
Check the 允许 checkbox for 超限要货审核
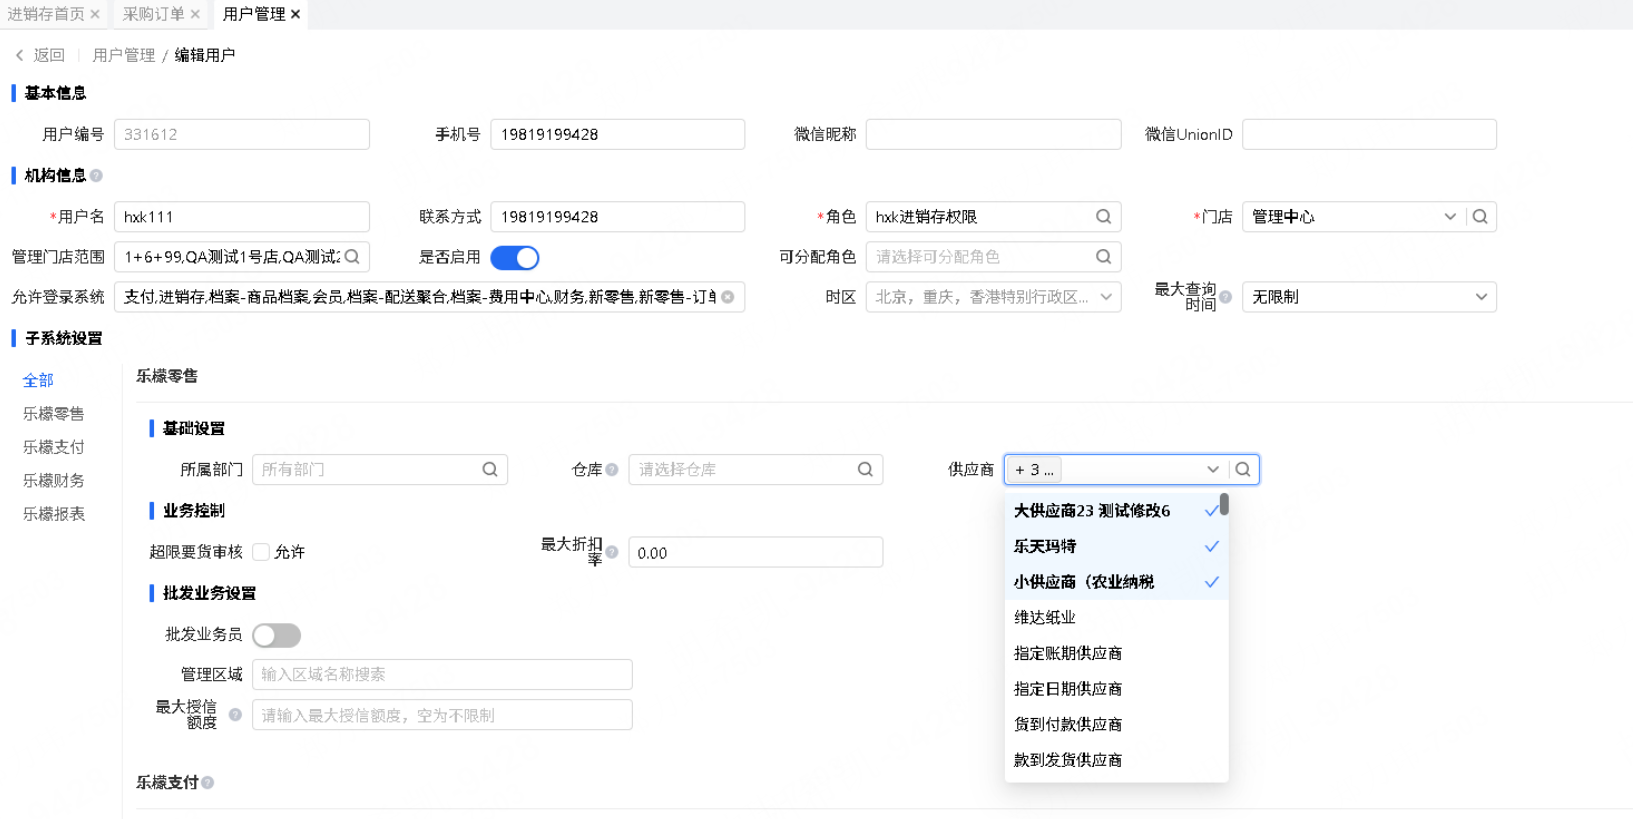261,552
